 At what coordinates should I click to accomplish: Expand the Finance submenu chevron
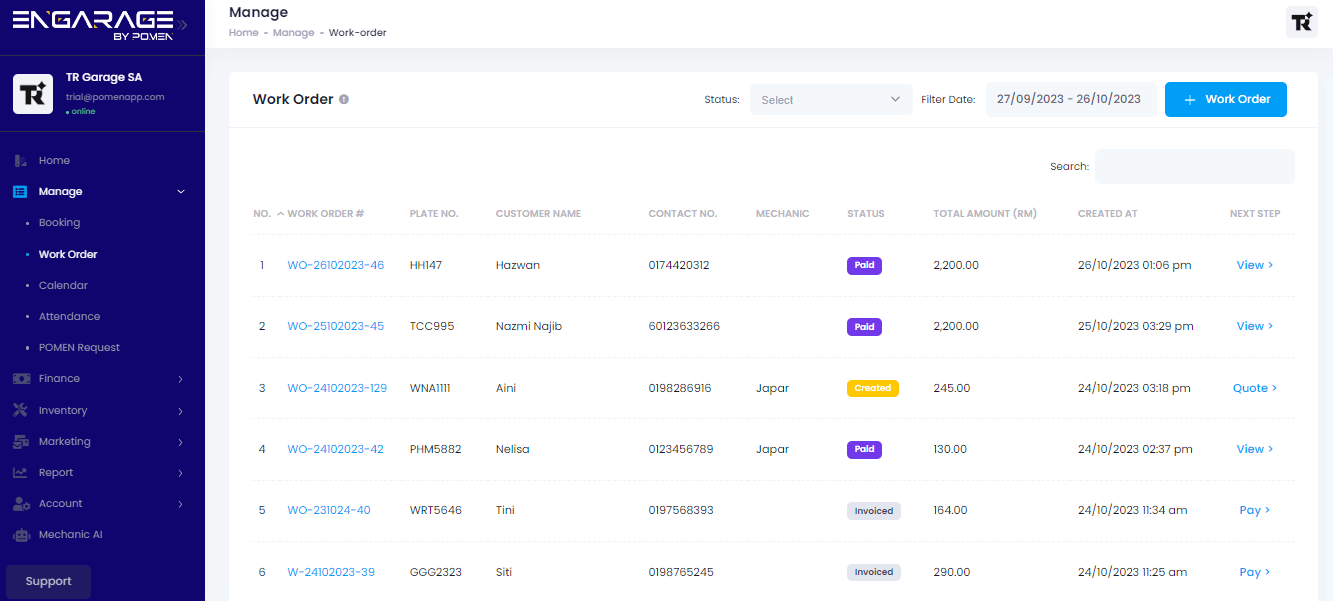click(x=180, y=379)
